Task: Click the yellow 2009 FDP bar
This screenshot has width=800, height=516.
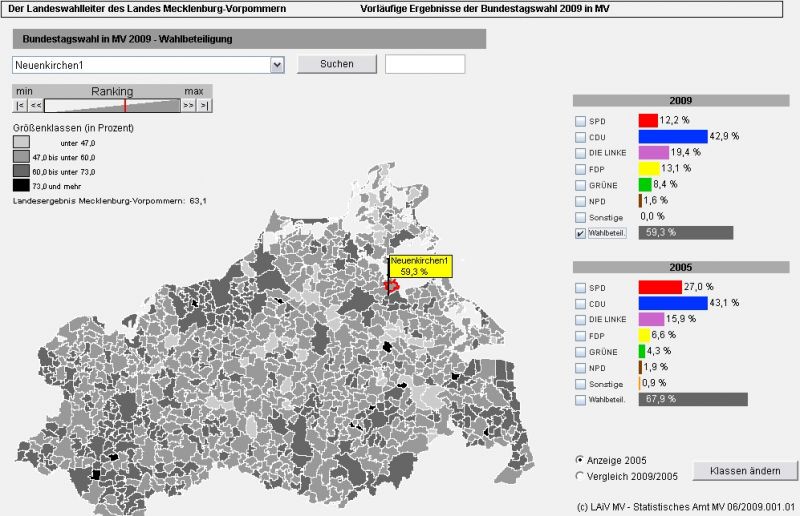Action: (649, 168)
